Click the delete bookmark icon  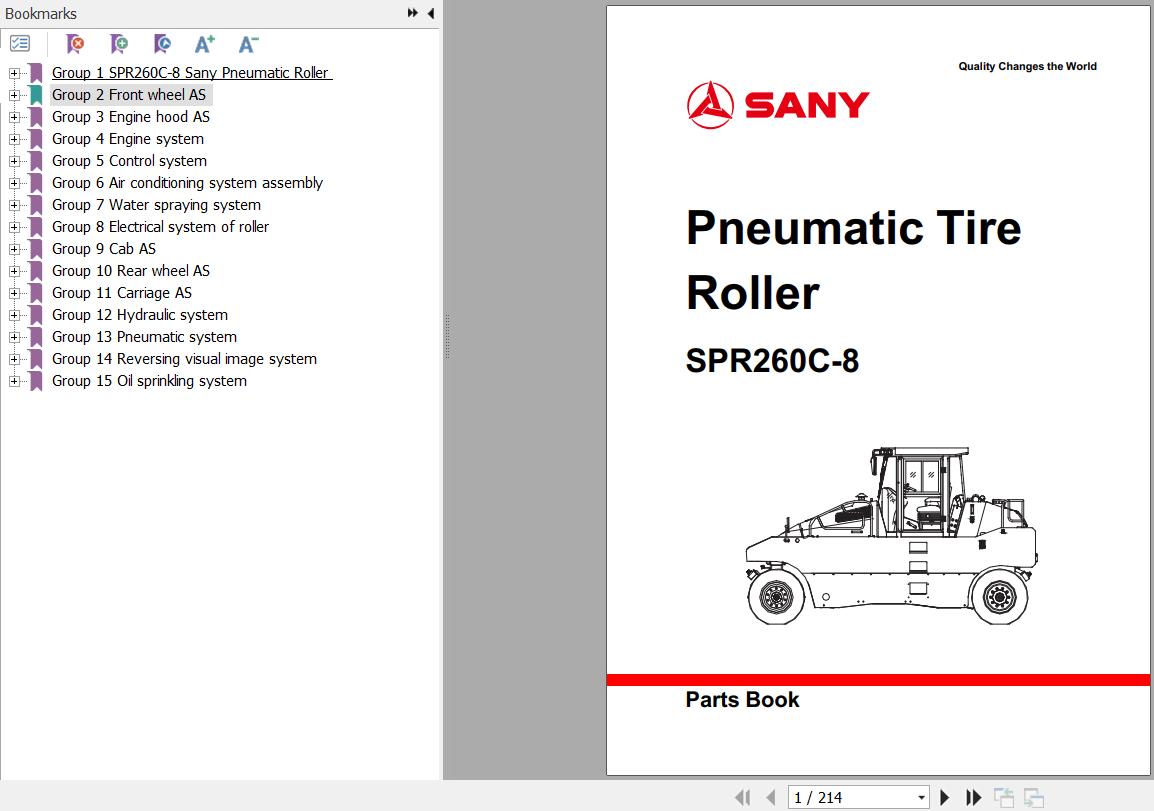(75, 44)
